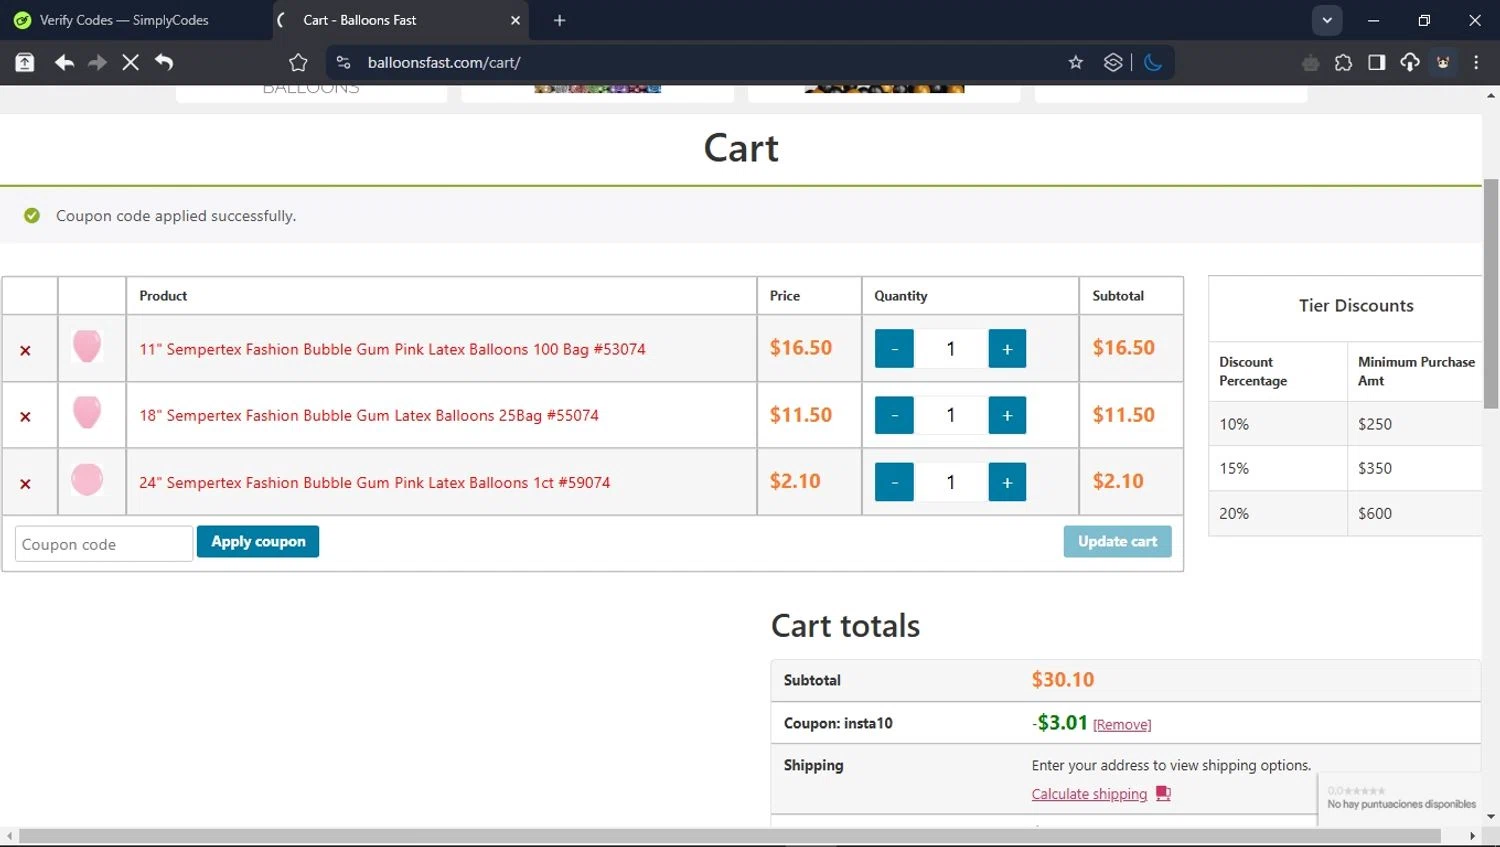Click the Update cart button

point(1117,541)
